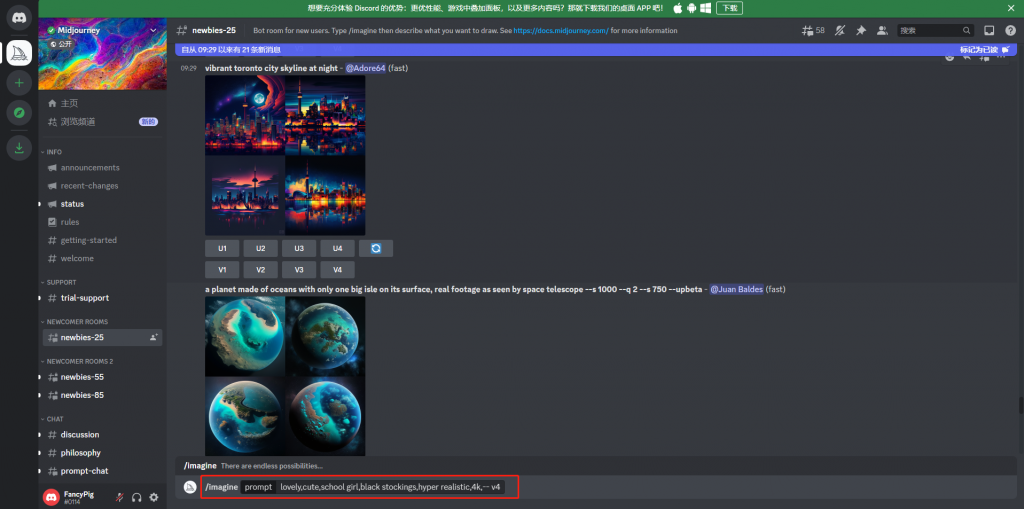Click the Android download icon in banner

[x=692, y=8]
